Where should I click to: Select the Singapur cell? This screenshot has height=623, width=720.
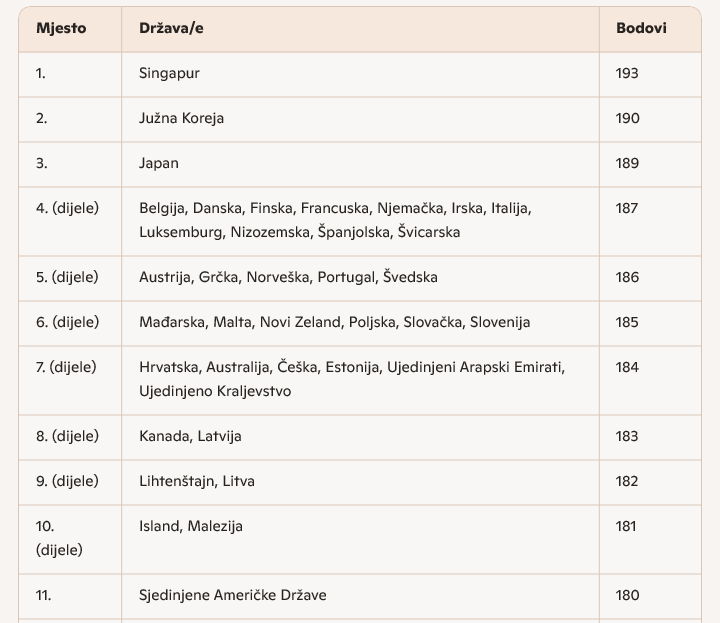[x=170, y=73]
